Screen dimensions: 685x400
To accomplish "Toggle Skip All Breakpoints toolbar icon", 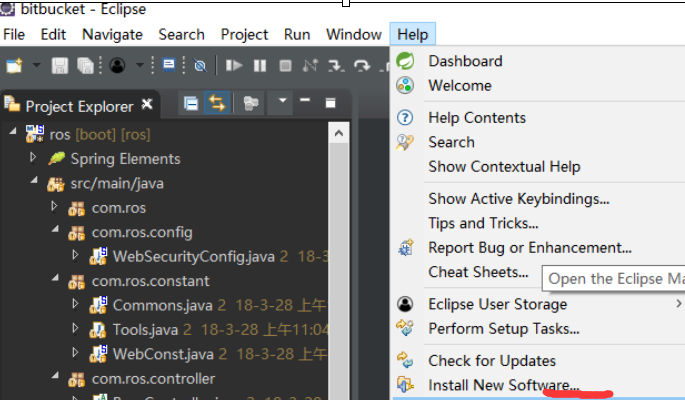I will [x=200, y=66].
